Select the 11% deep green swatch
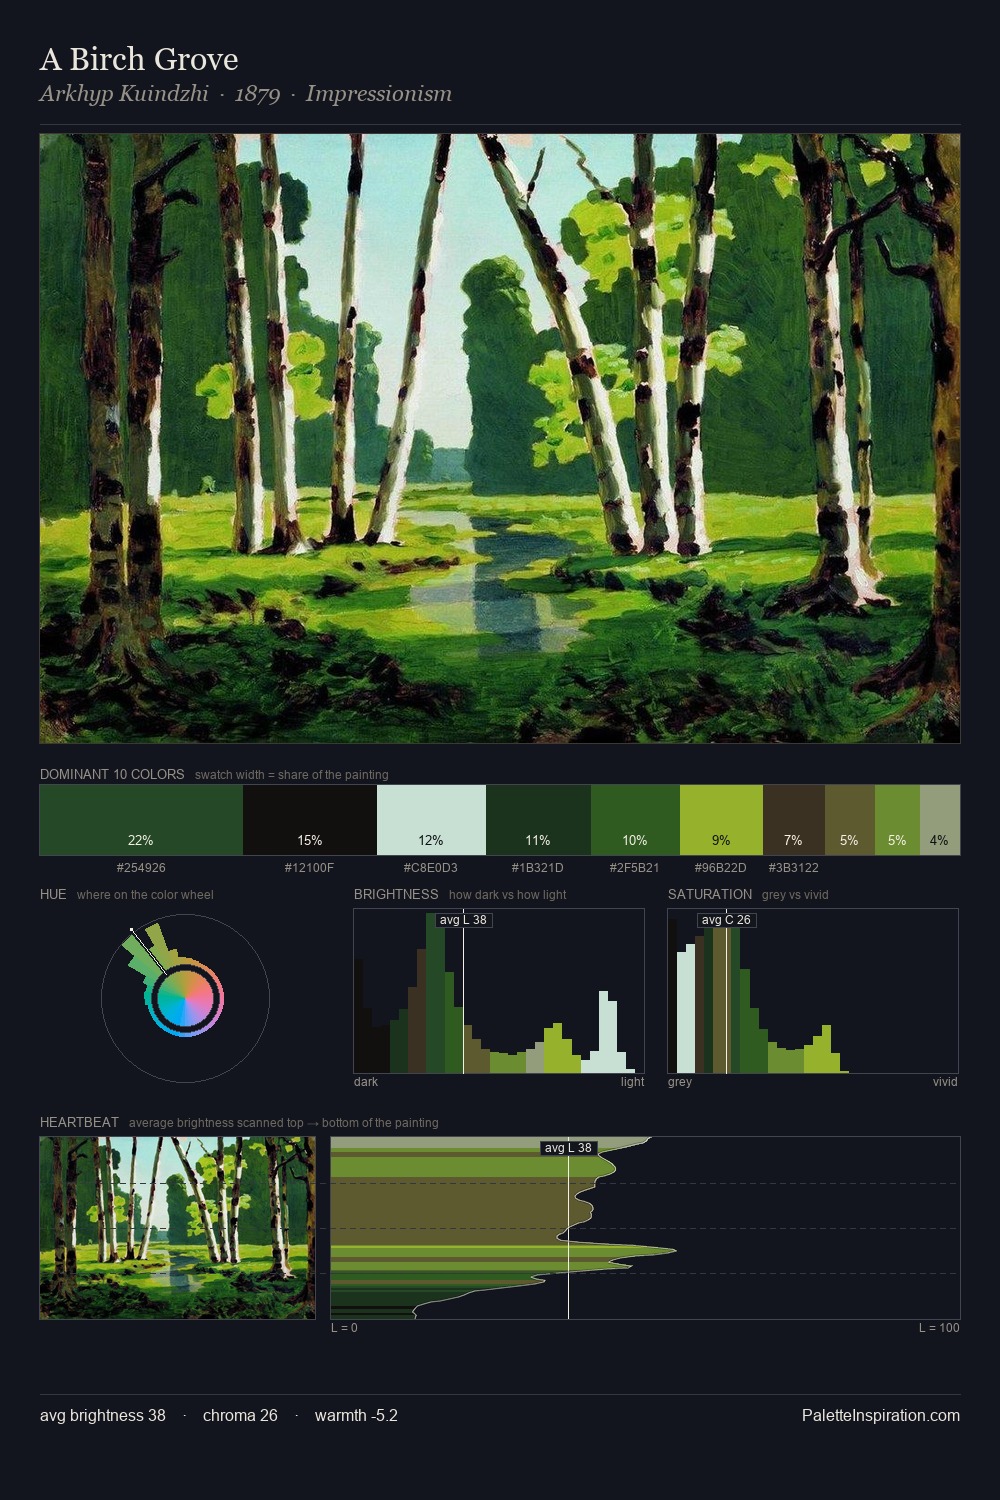This screenshot has height=1500, width=1000. tap(538, 820)
